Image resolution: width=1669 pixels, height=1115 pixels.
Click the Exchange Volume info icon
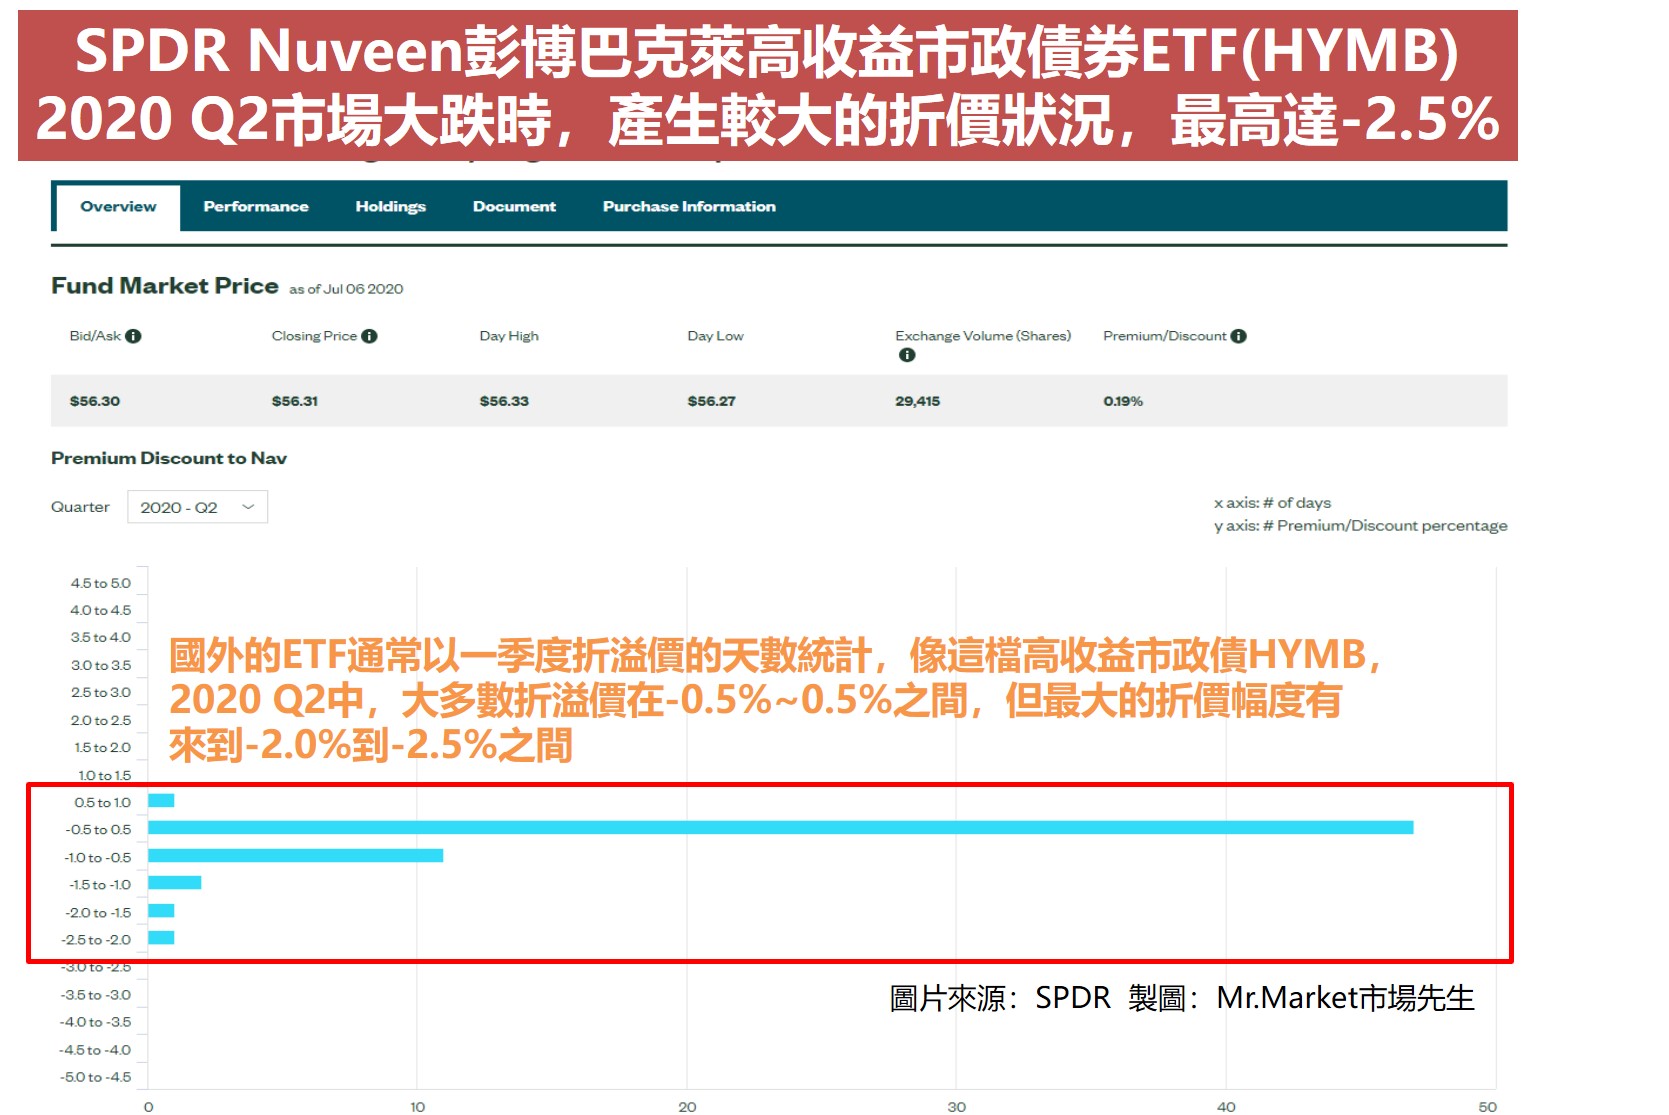[x=907, y=355]
